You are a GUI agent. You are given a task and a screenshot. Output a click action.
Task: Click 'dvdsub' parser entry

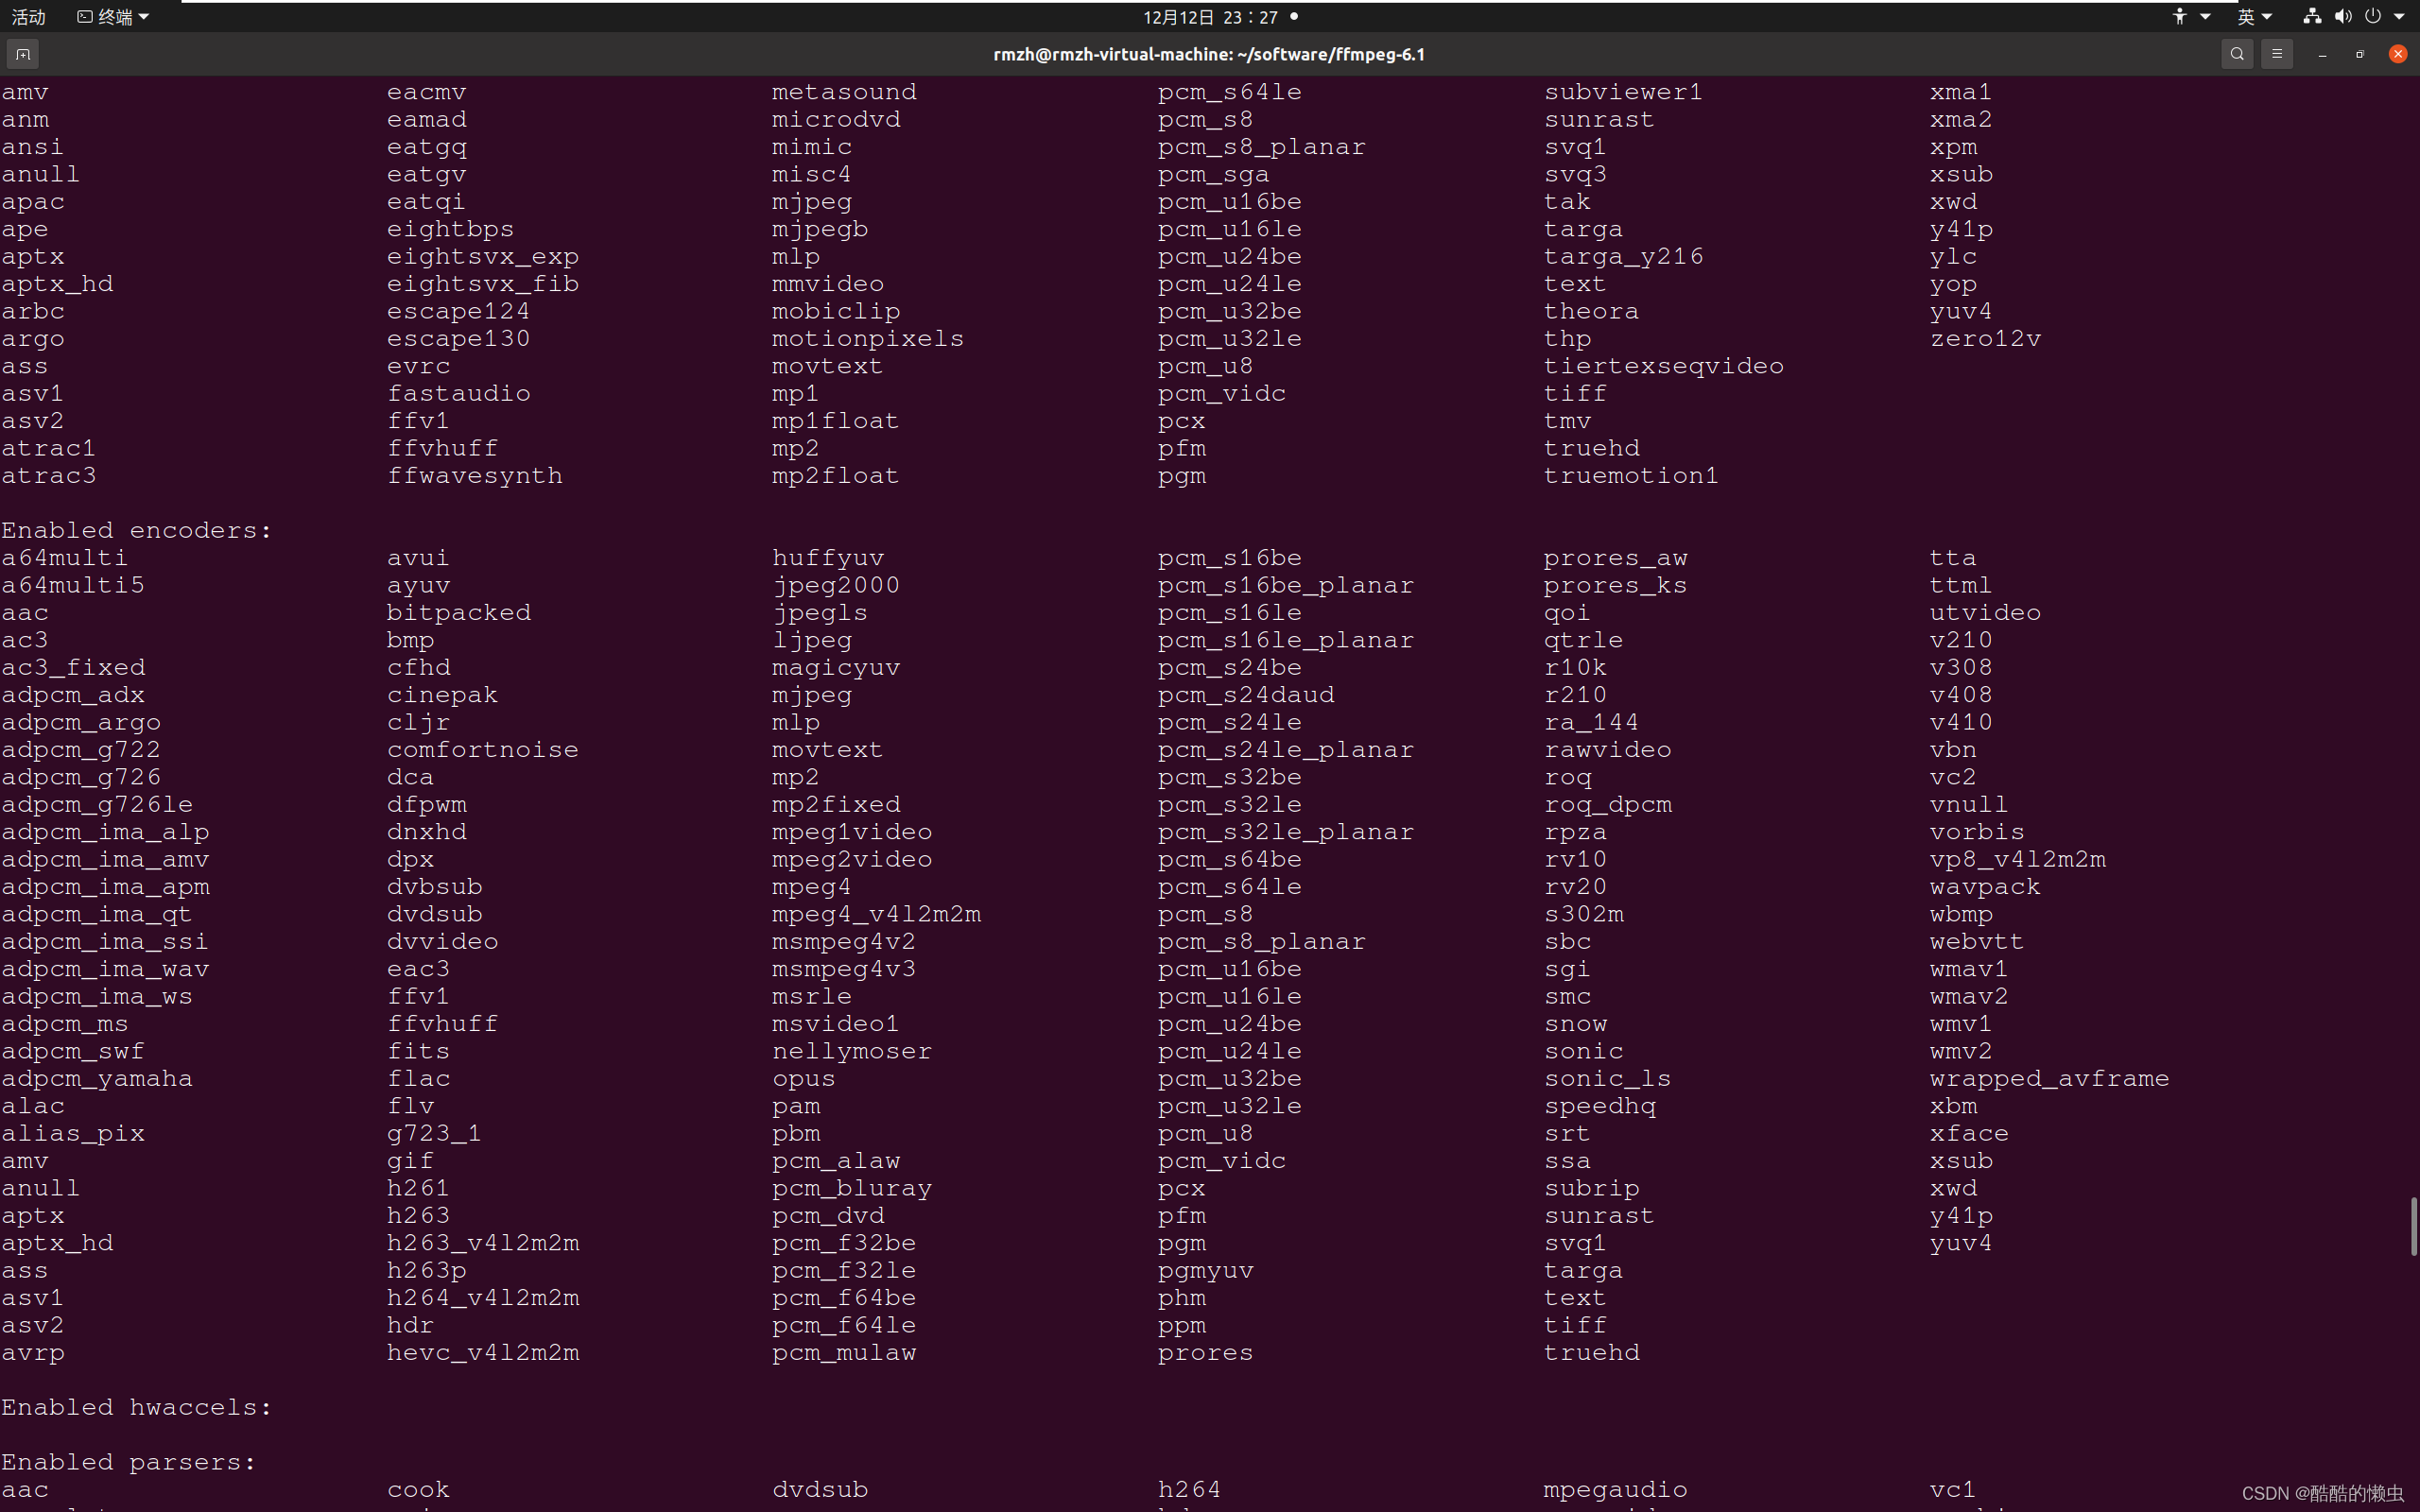coord(820,1490)
